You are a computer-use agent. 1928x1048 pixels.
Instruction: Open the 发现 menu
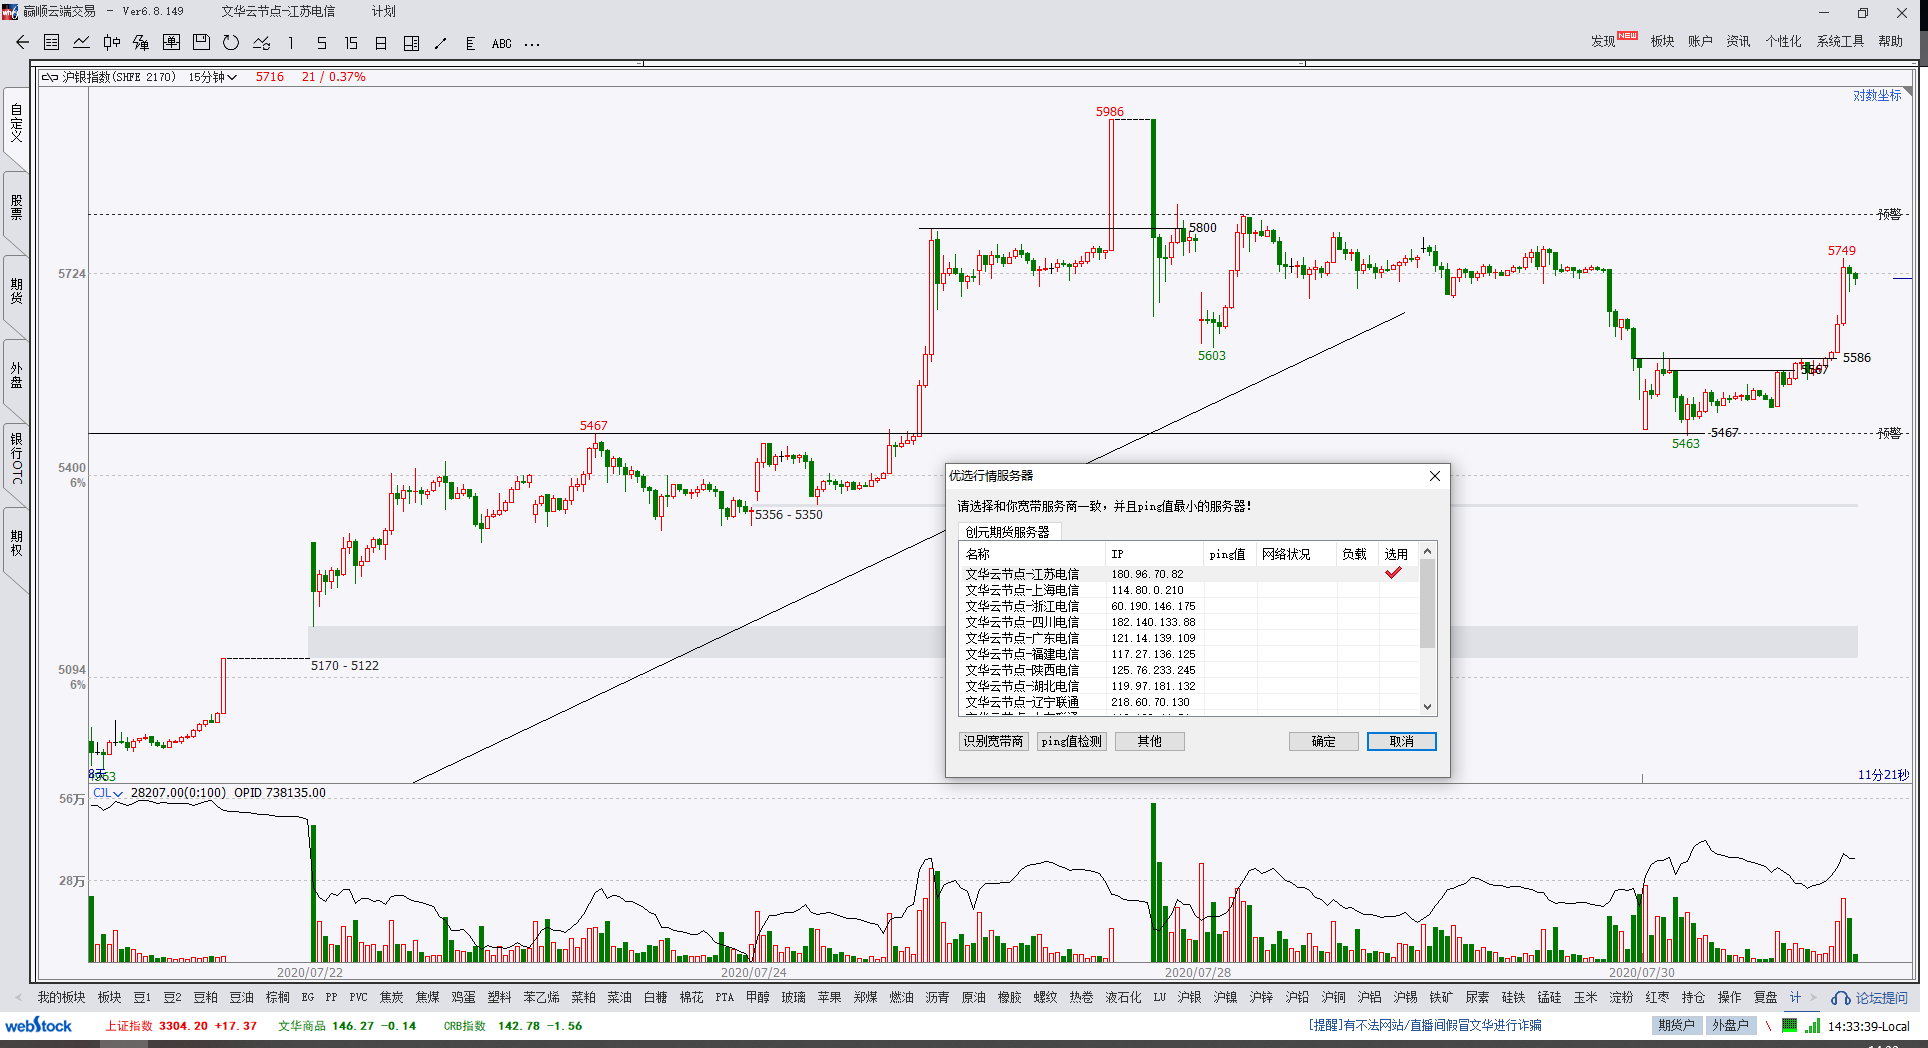click(1603, 41)
